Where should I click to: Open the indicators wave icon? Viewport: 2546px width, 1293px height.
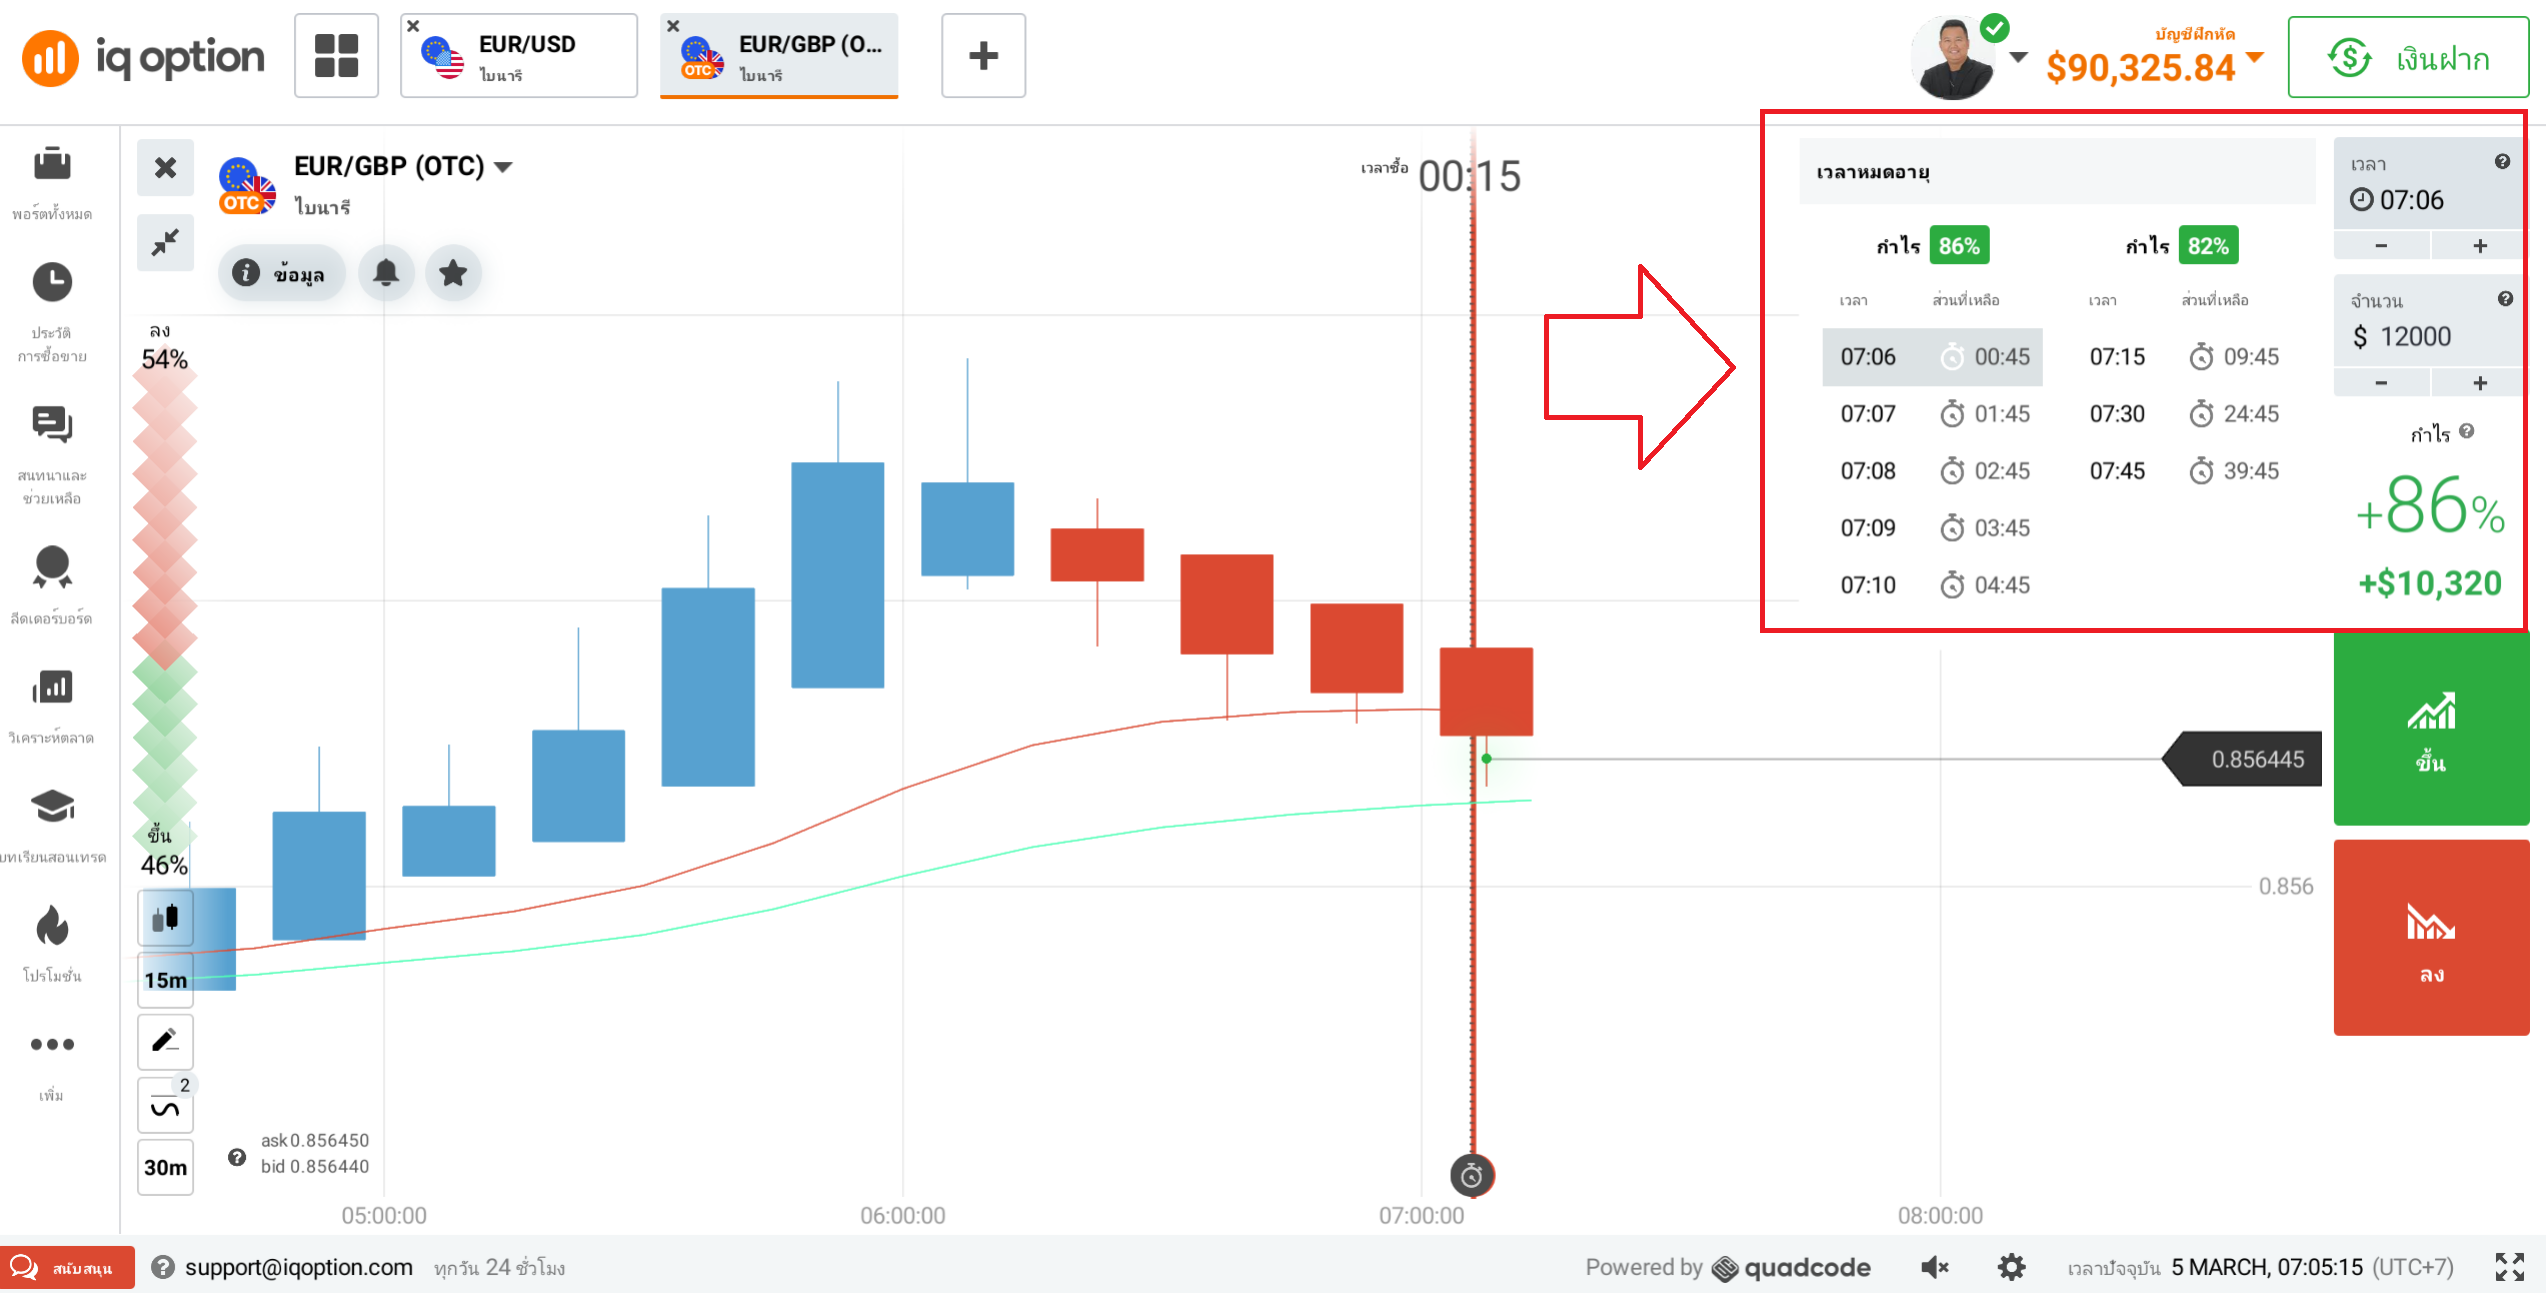[x=165, y=1106]
